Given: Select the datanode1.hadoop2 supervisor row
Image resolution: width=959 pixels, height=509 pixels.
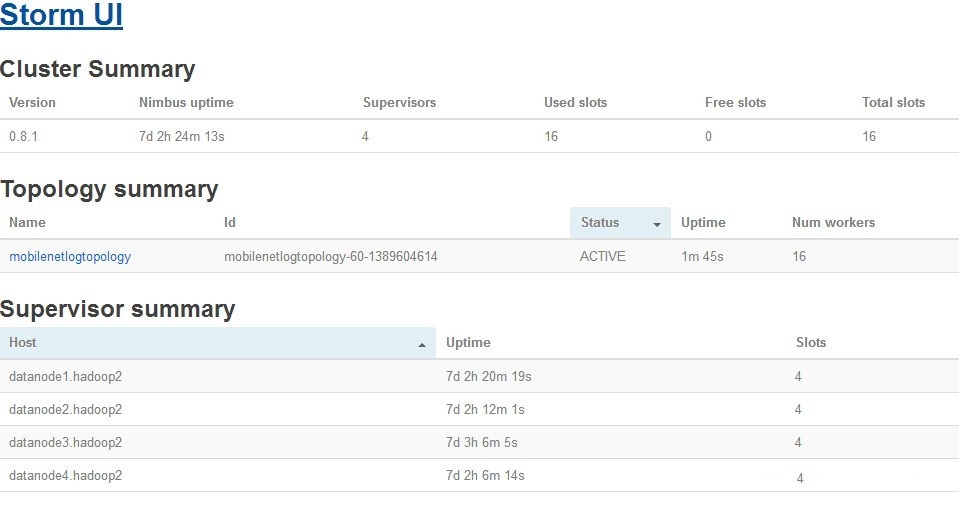Looking at the screenshot, I should [65, 376].
